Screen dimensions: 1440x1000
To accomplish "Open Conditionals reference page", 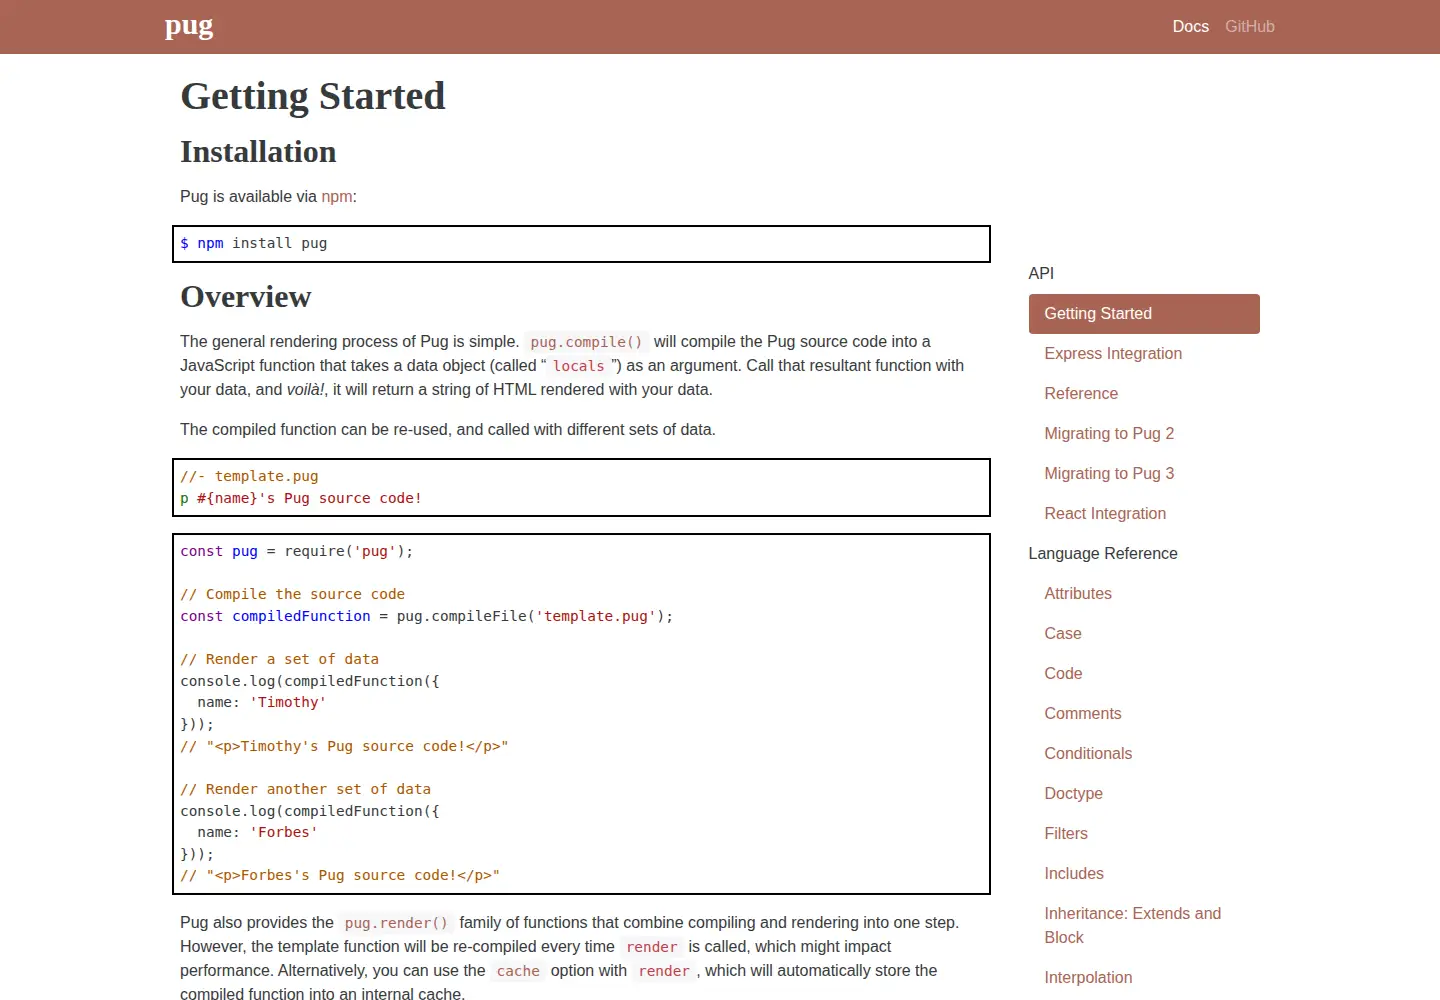I will pyautogui.click(x=1088, y=754).
